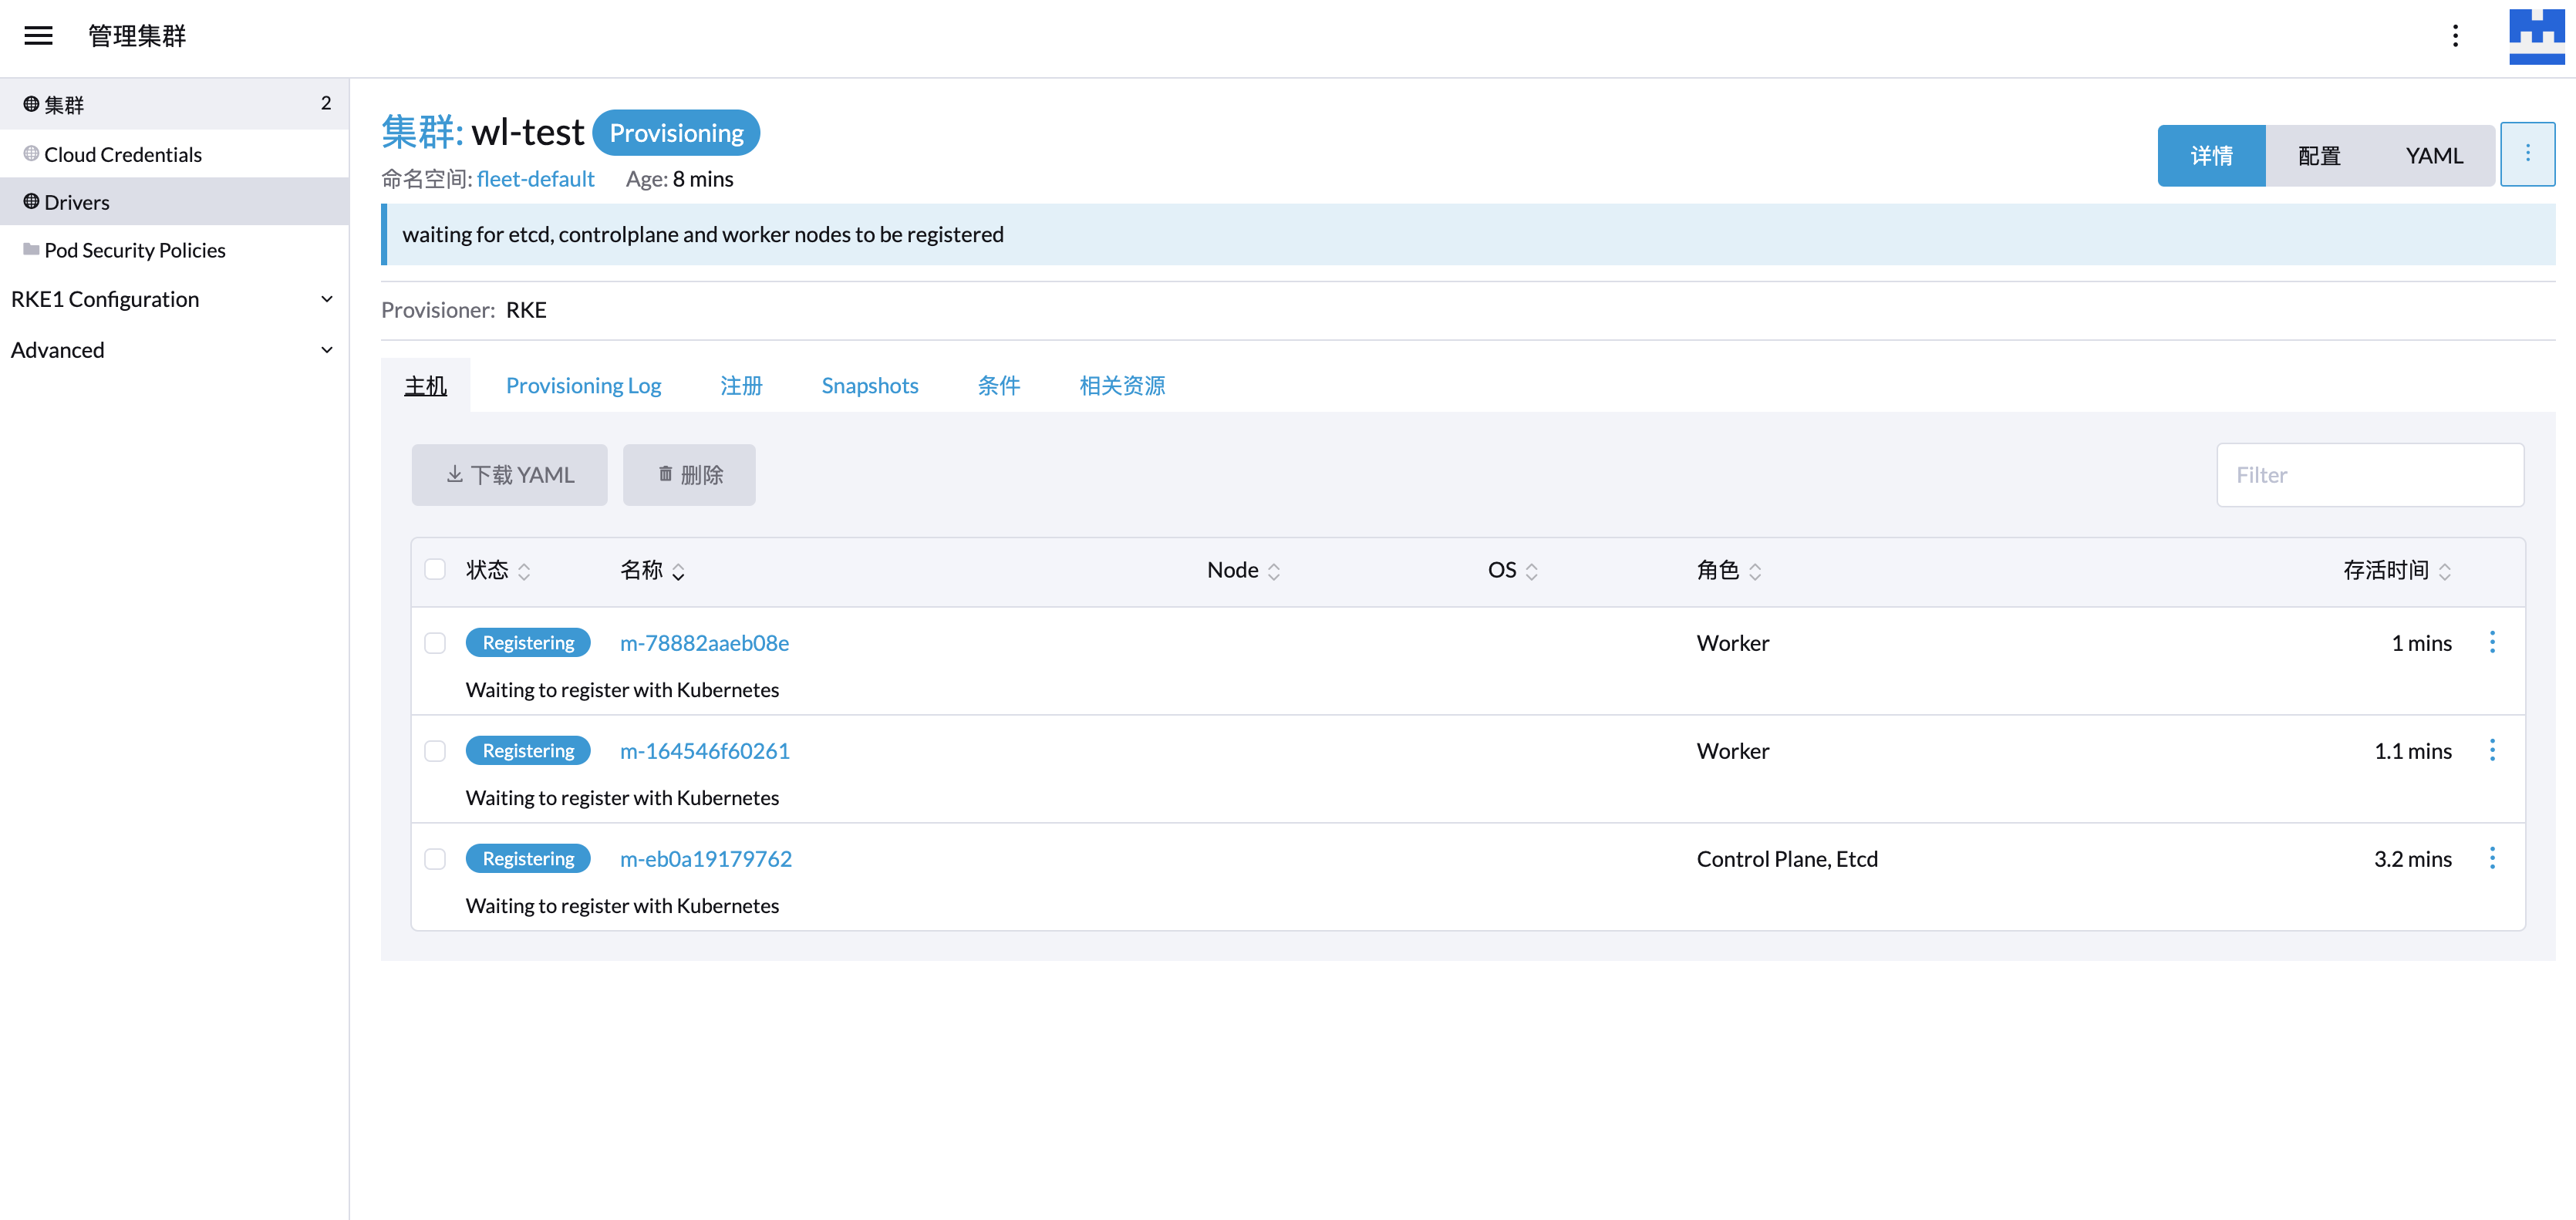Sort table by Node column
The width and height of the screenshot is (2576, 1220).
1243,570
